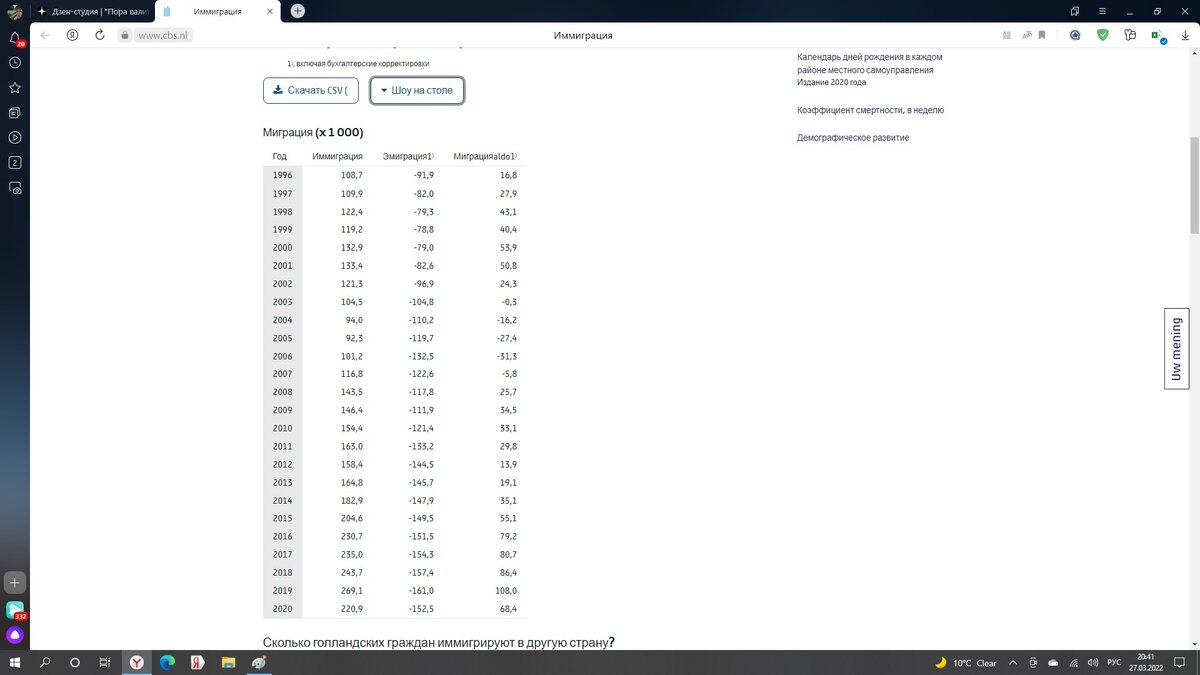Open history clock icon in sidebar
1200x675 pixels.
(x=15, y=62)
